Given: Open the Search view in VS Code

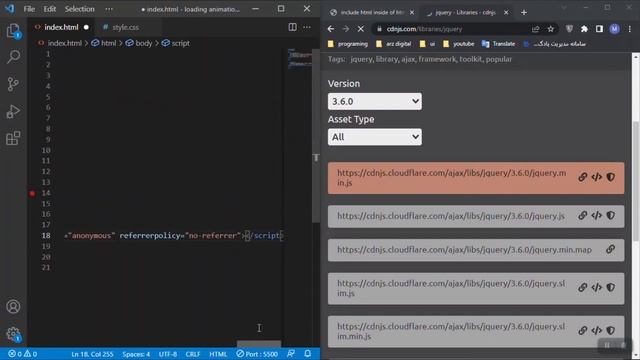Looking at the screenshot, I should pos(13,57).
